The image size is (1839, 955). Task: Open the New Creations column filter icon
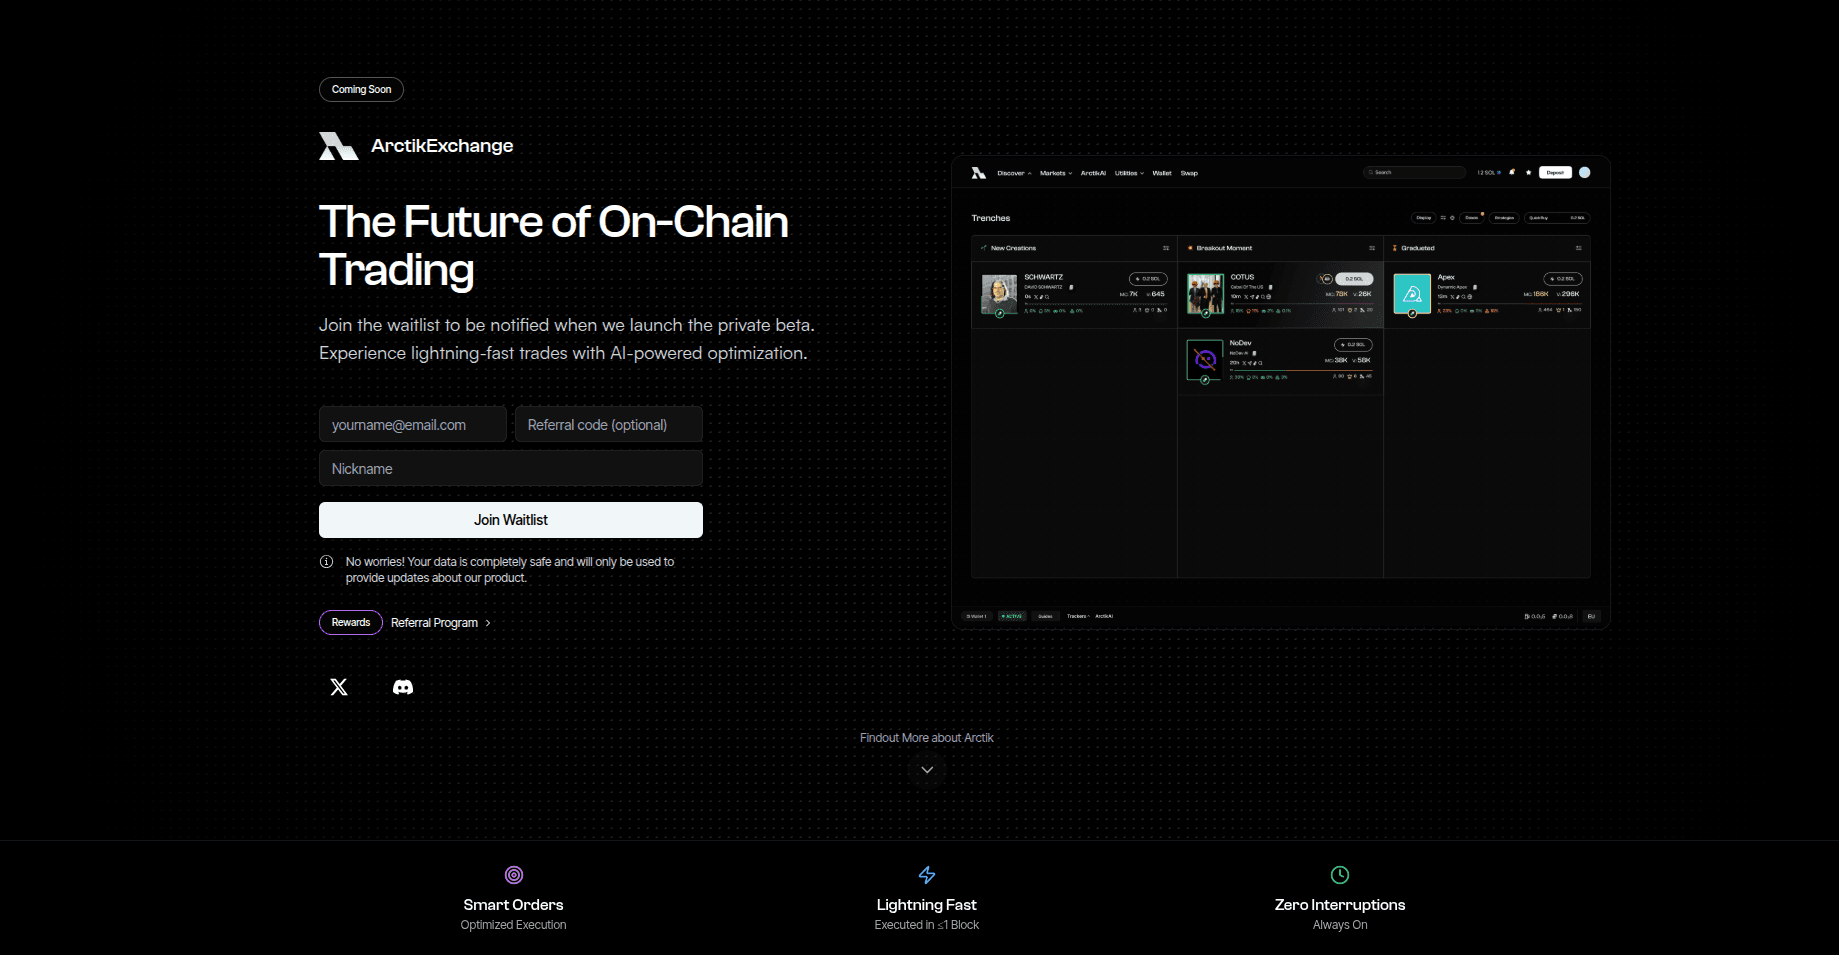(x=1166, y=248)
